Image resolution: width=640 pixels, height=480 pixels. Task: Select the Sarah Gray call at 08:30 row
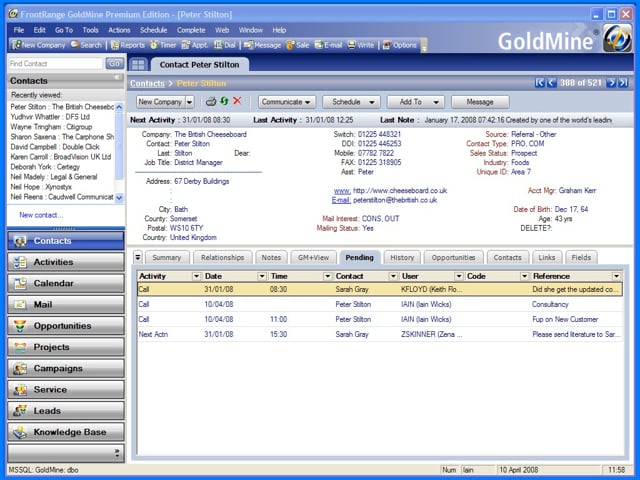coord(380,289)
